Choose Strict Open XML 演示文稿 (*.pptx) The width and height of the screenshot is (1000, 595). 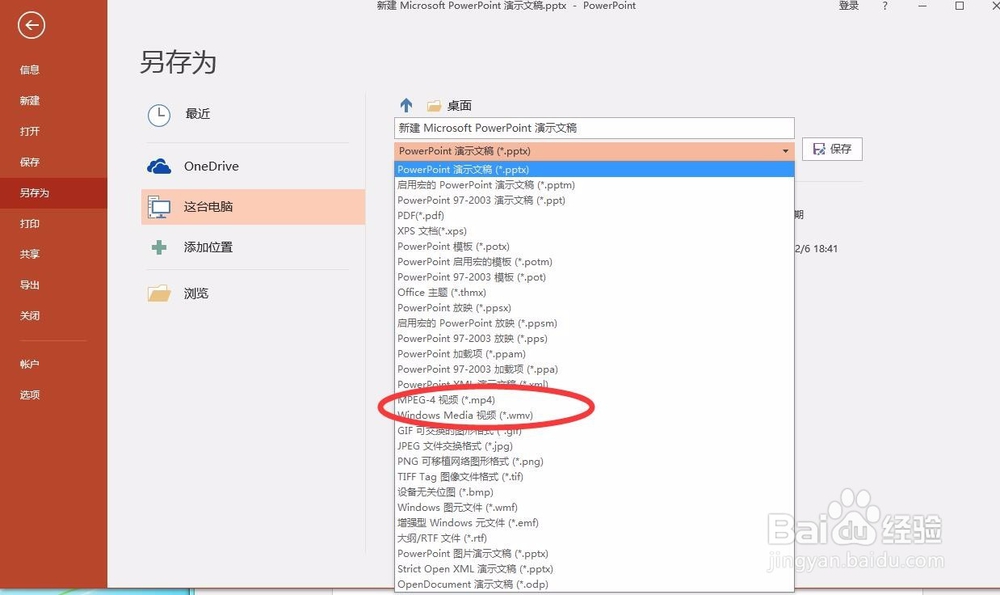click(594, 569)
